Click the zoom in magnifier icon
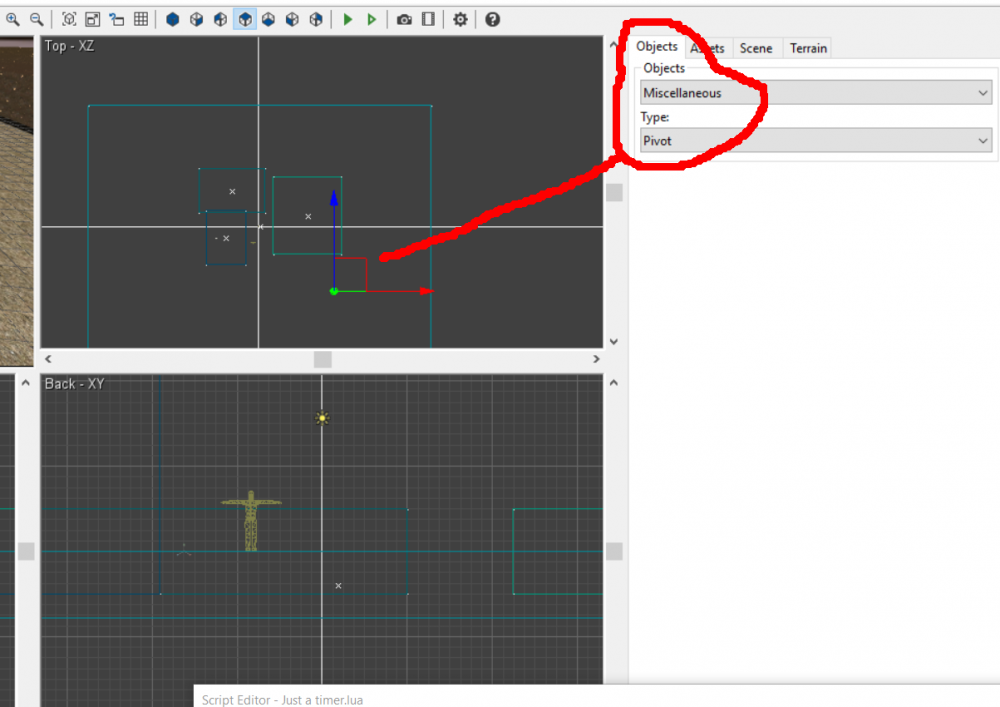Image resolution: width=1000 pixels, height=707 pixels. [x=13, y=19]
